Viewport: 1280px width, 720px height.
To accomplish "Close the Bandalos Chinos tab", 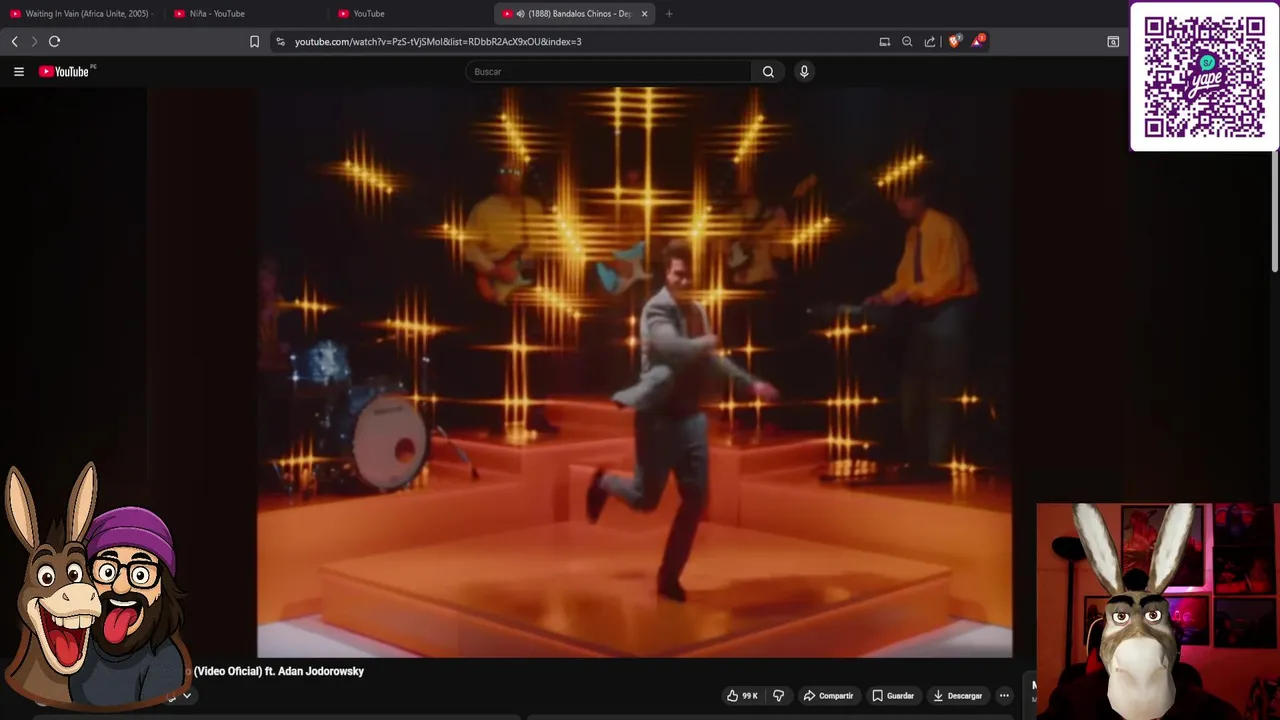I will (645, 14).
